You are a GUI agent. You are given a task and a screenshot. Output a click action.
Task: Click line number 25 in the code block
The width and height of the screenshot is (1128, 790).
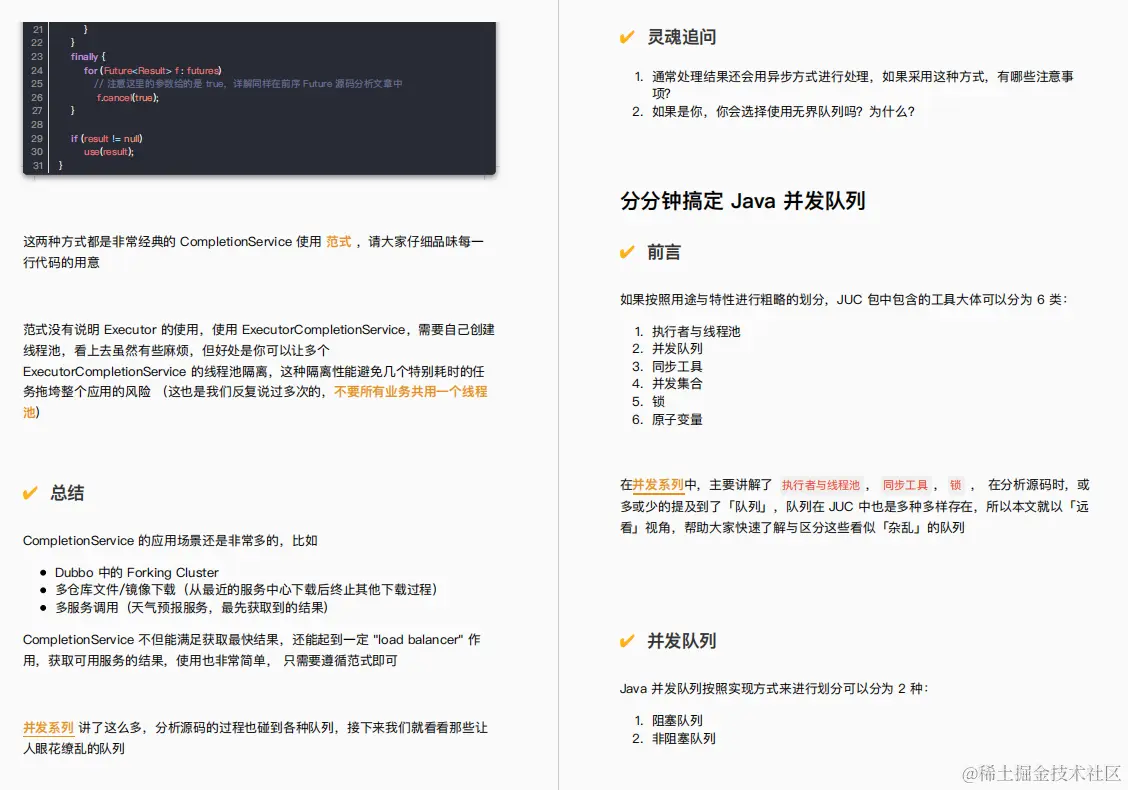coord(36,83)
